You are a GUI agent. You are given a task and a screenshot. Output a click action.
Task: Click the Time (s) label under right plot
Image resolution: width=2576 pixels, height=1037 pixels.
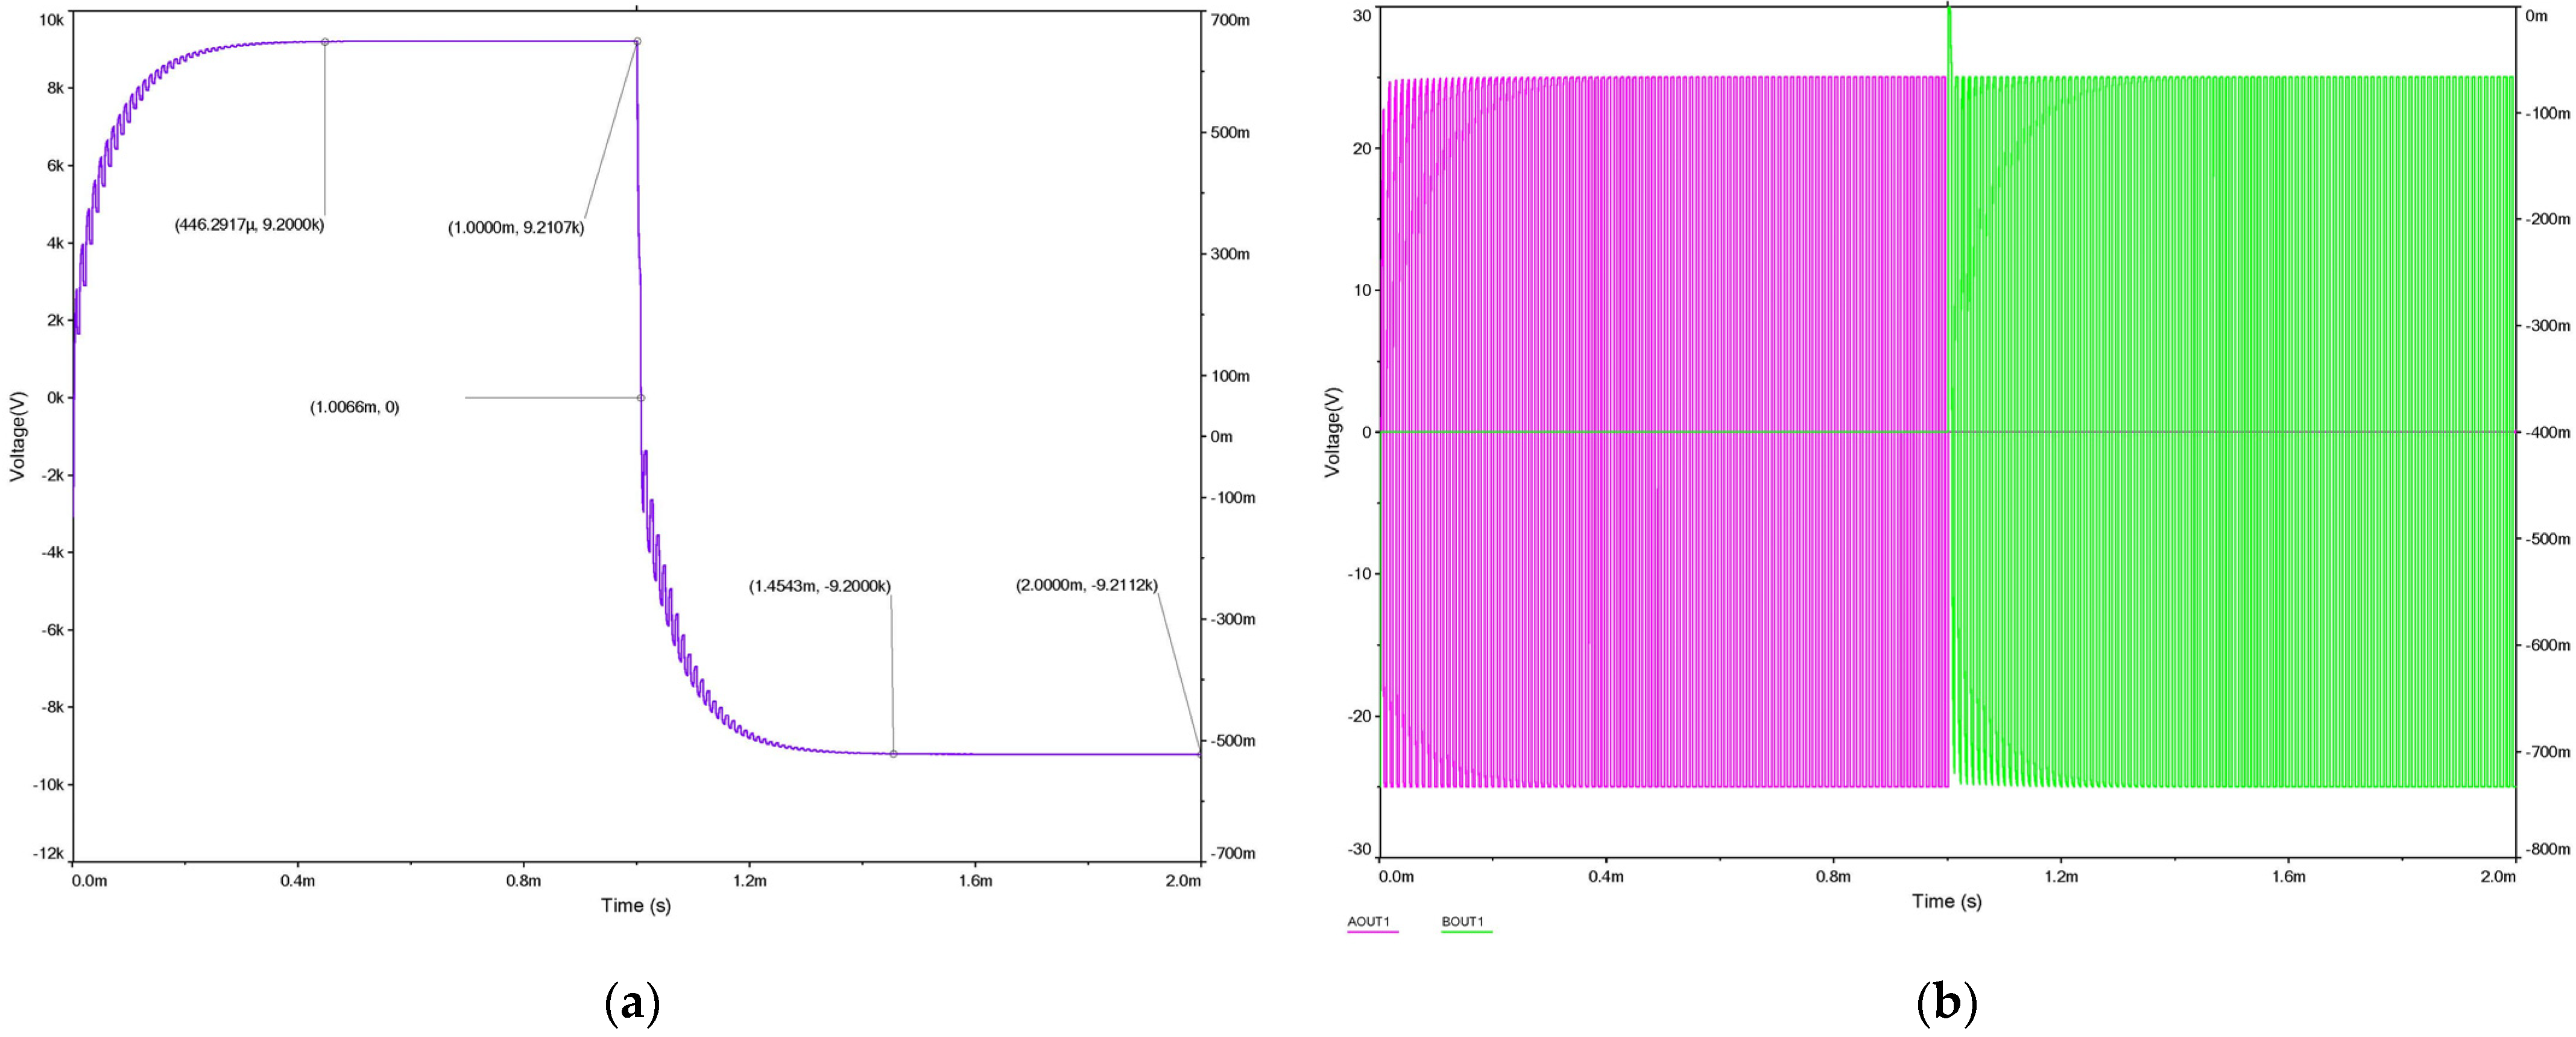pyautogui.click(x=1946, y=901)
